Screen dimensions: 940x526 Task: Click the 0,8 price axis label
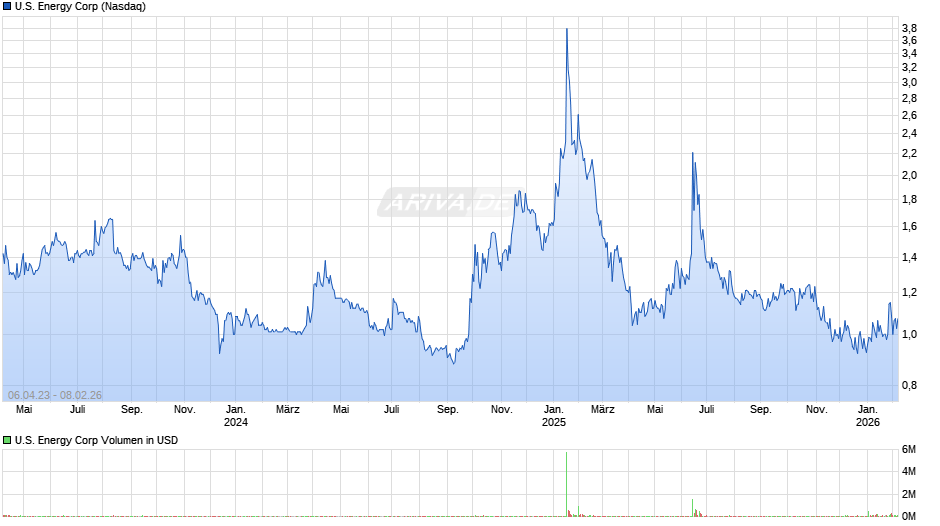(x=909, y=385)
